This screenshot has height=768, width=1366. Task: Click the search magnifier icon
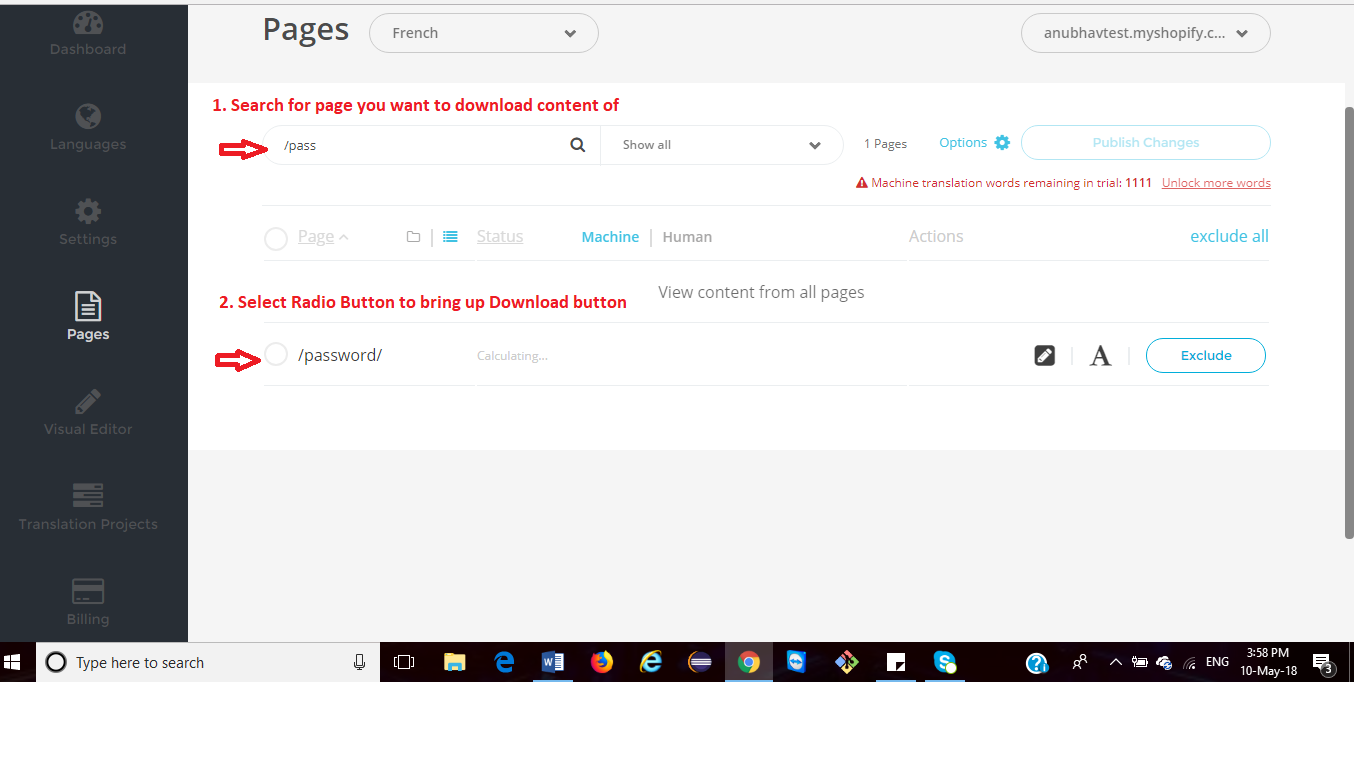point(578,145)
